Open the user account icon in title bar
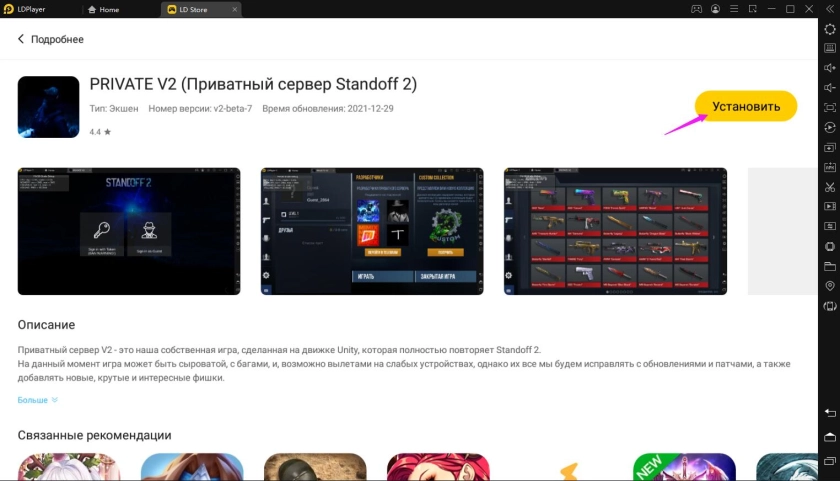The width and height of the screenshot is (840, 481). tap(715, 9)
